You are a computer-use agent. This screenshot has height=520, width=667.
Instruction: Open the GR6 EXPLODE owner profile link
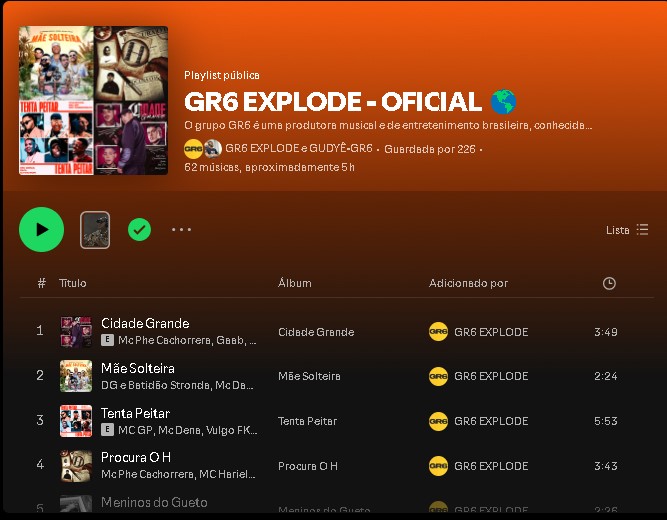[262, 149]
